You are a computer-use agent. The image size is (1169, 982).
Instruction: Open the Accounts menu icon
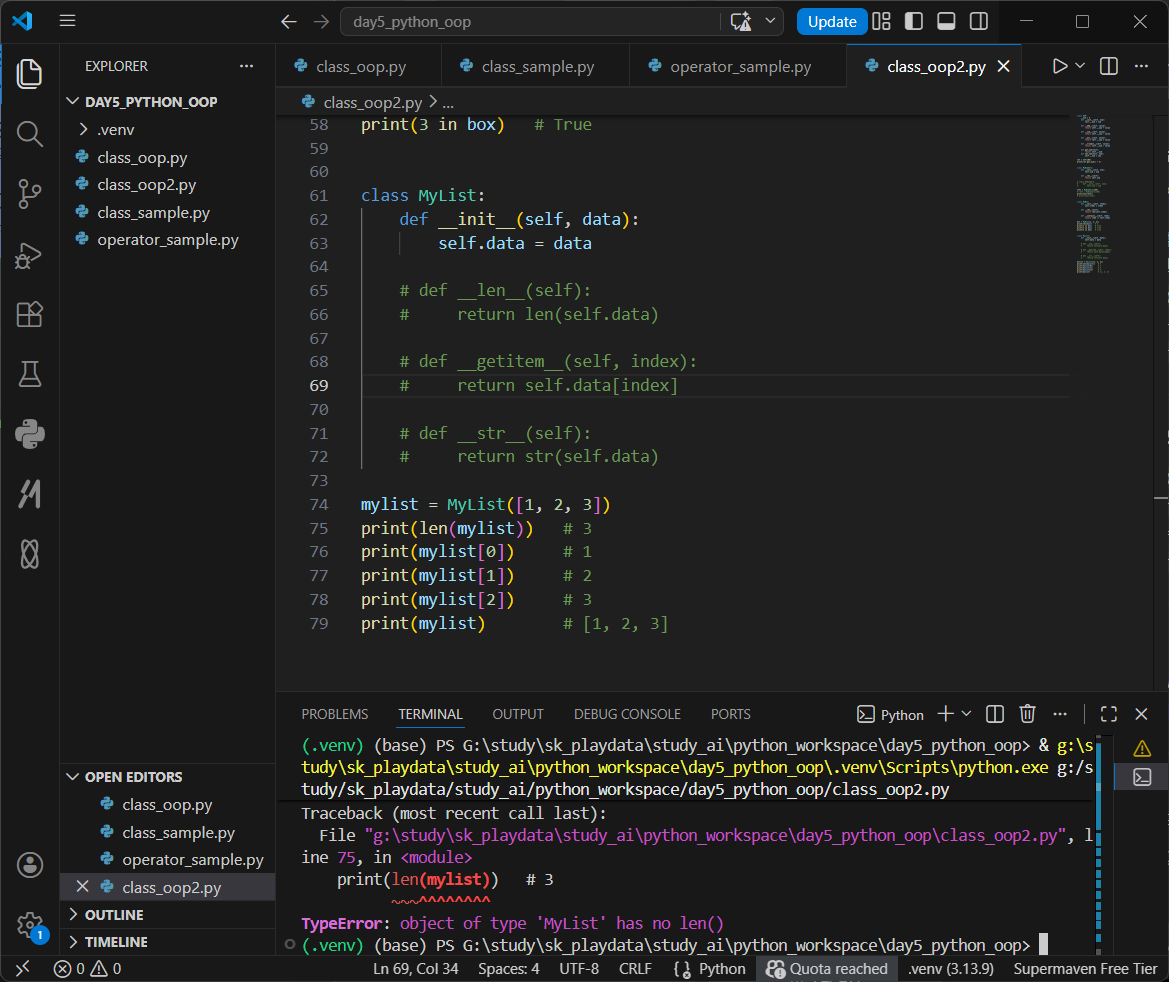29,865
